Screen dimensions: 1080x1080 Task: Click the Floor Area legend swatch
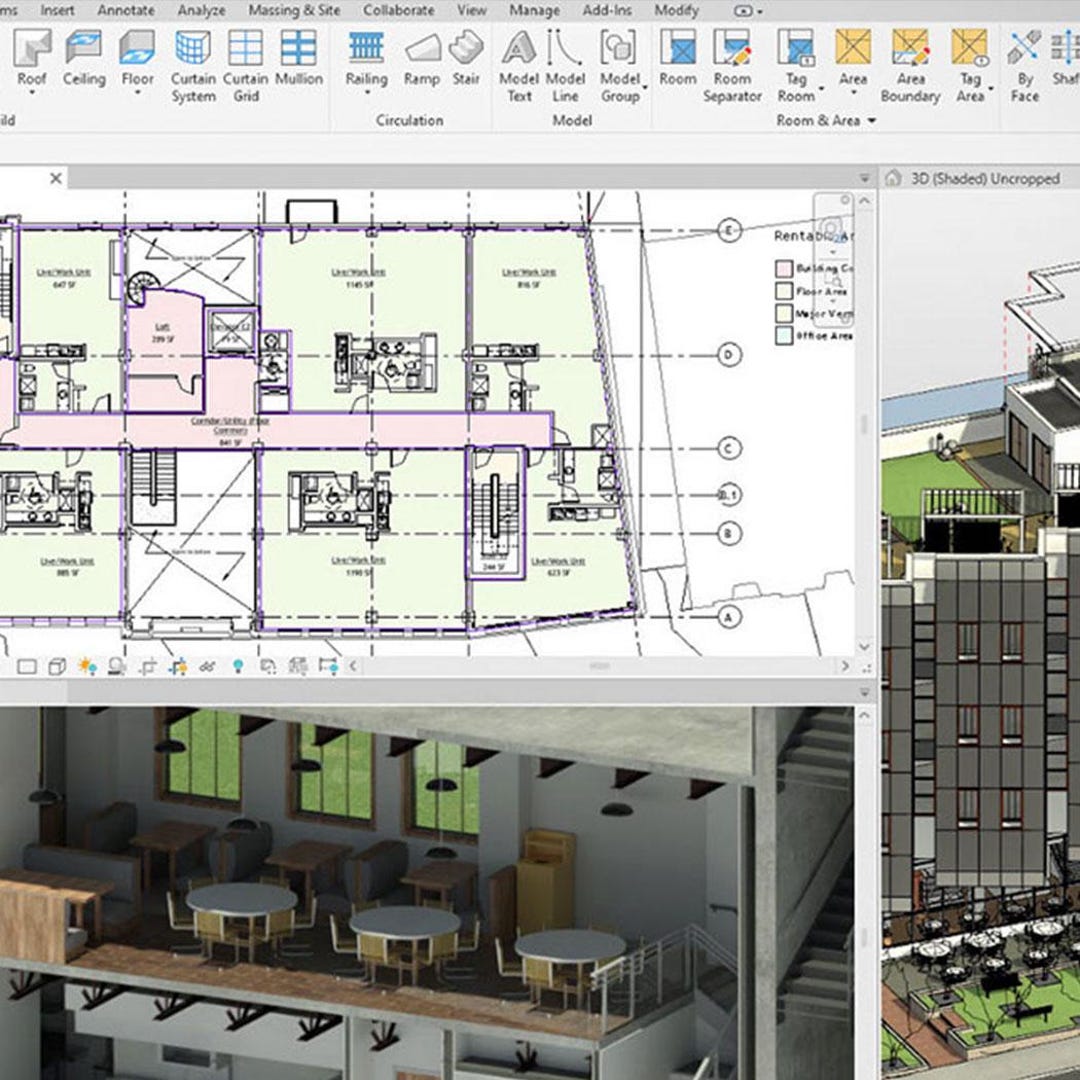(x=784, y=291)
